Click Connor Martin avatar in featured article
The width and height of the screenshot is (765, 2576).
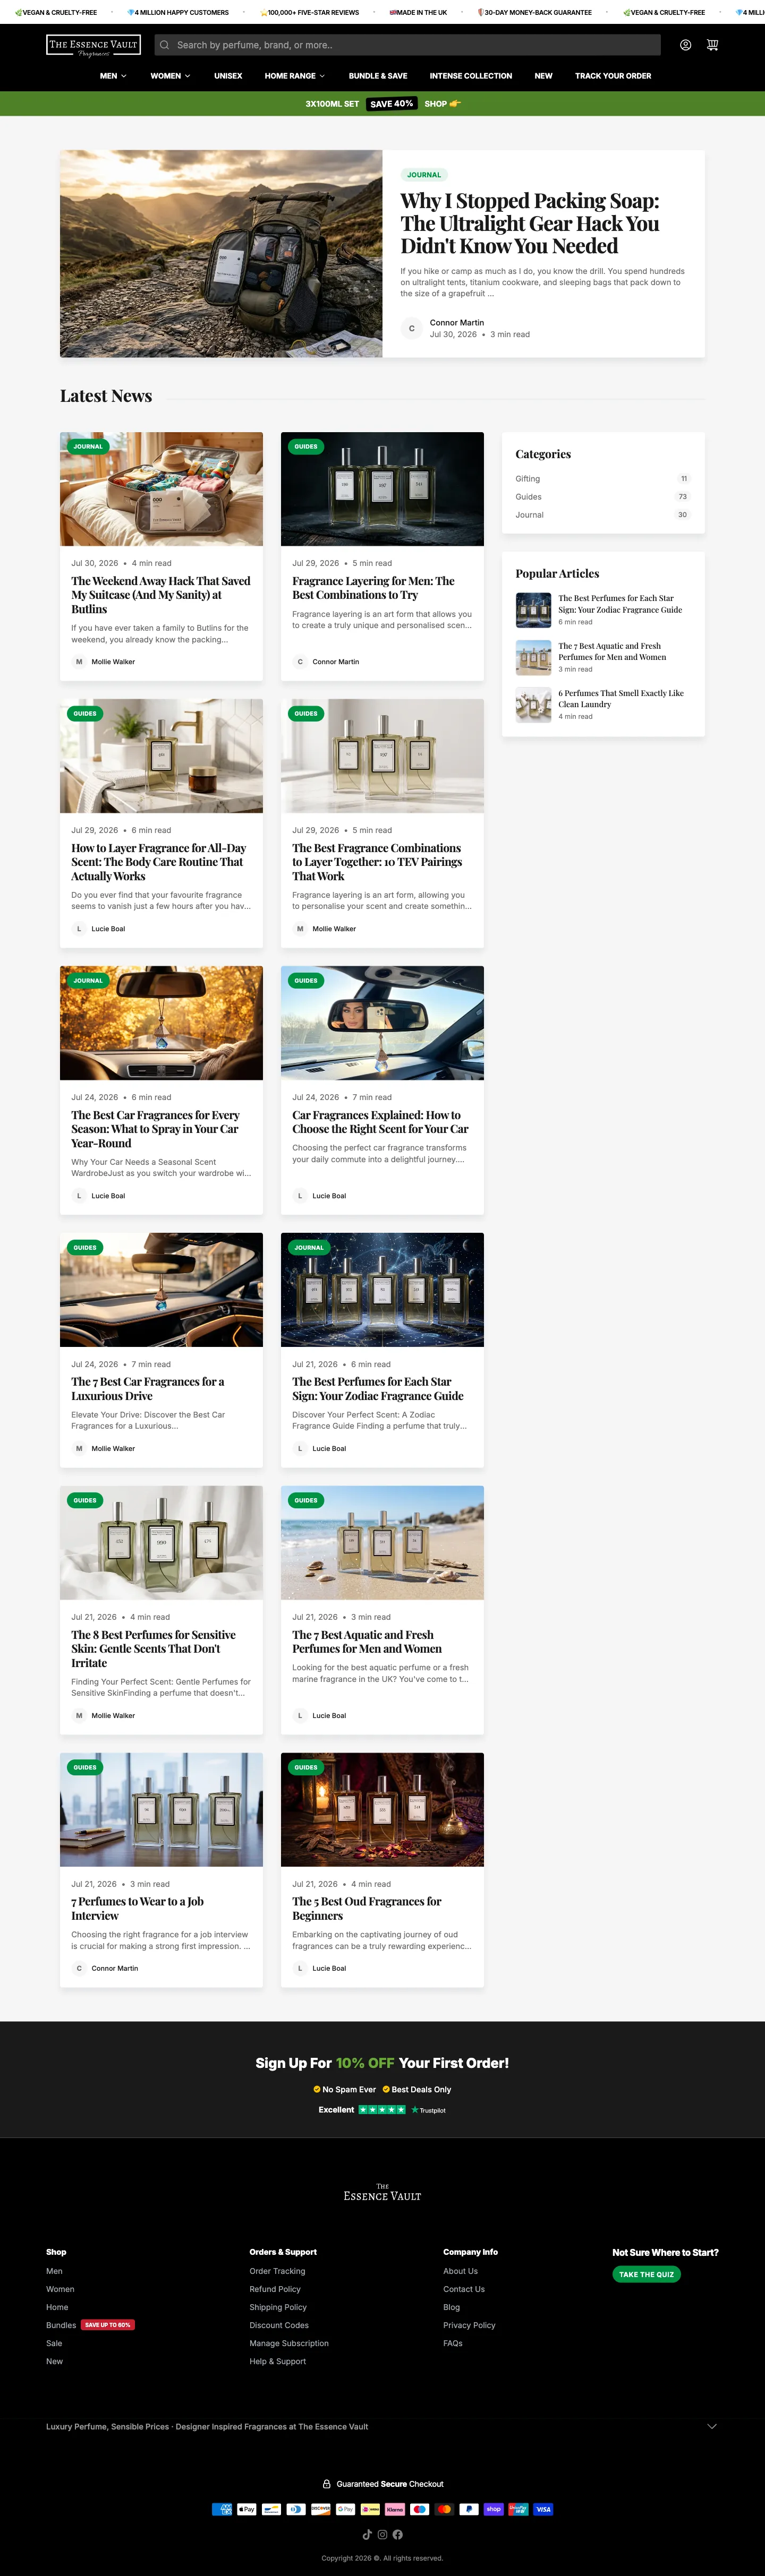point(411,328)
